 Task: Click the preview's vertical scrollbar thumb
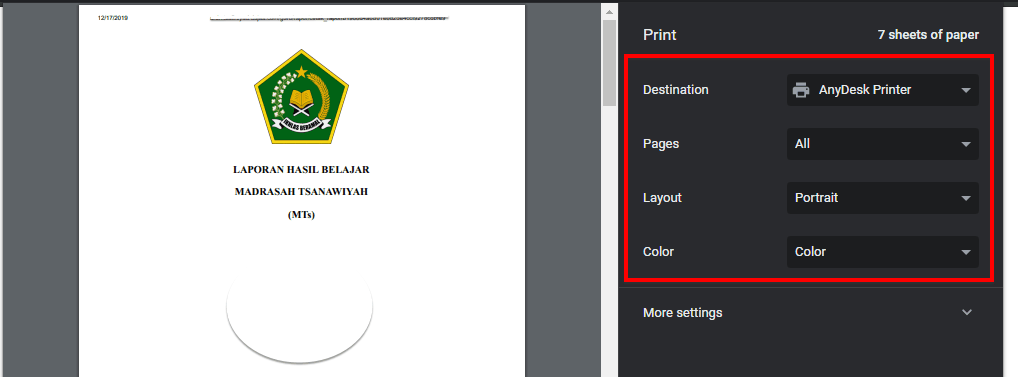(610, 62)
